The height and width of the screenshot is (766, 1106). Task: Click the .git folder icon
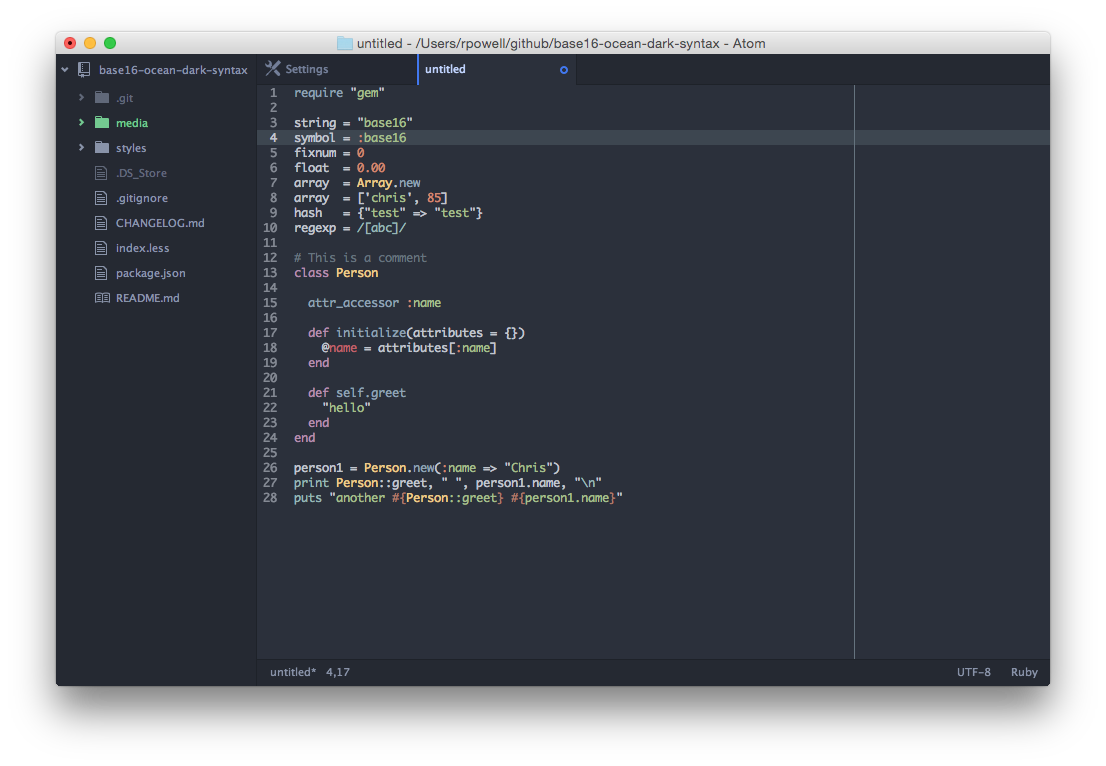tap(100, 97)
